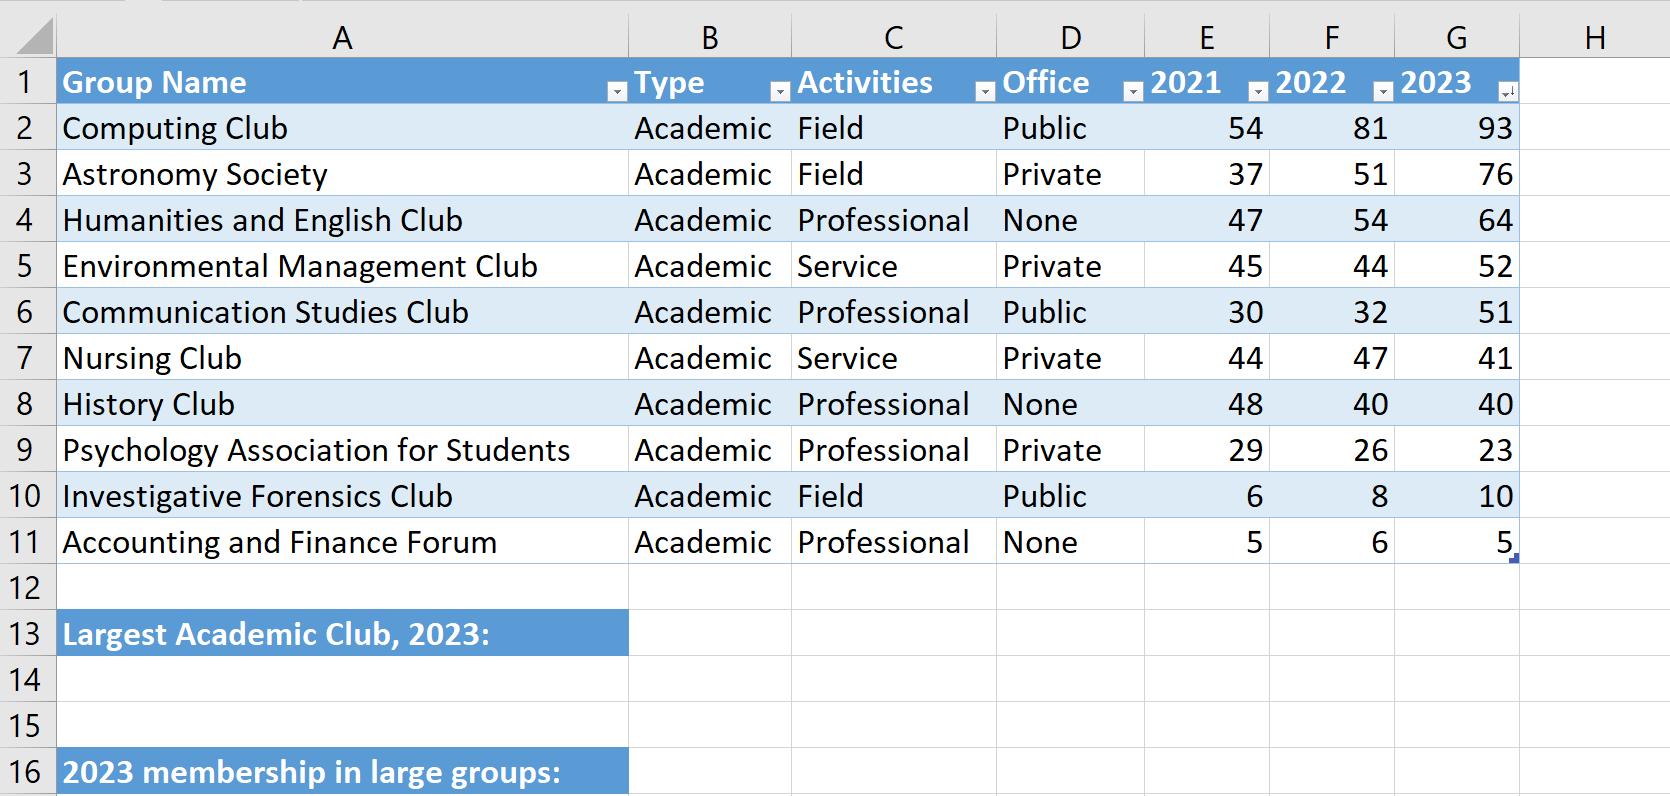Select column H header
This screenshot has height=796, width=1670.
(x=1595, y=38)
